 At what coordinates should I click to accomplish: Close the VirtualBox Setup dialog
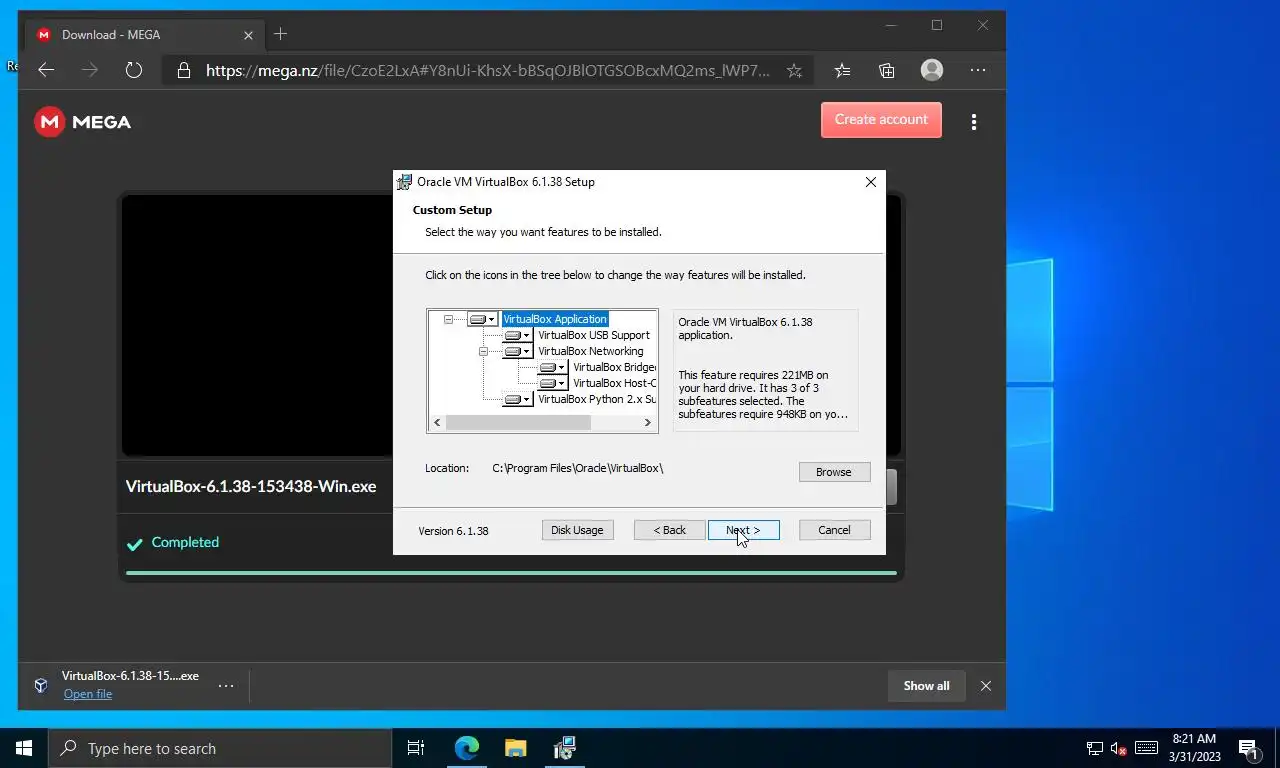(x=870, y=182)
